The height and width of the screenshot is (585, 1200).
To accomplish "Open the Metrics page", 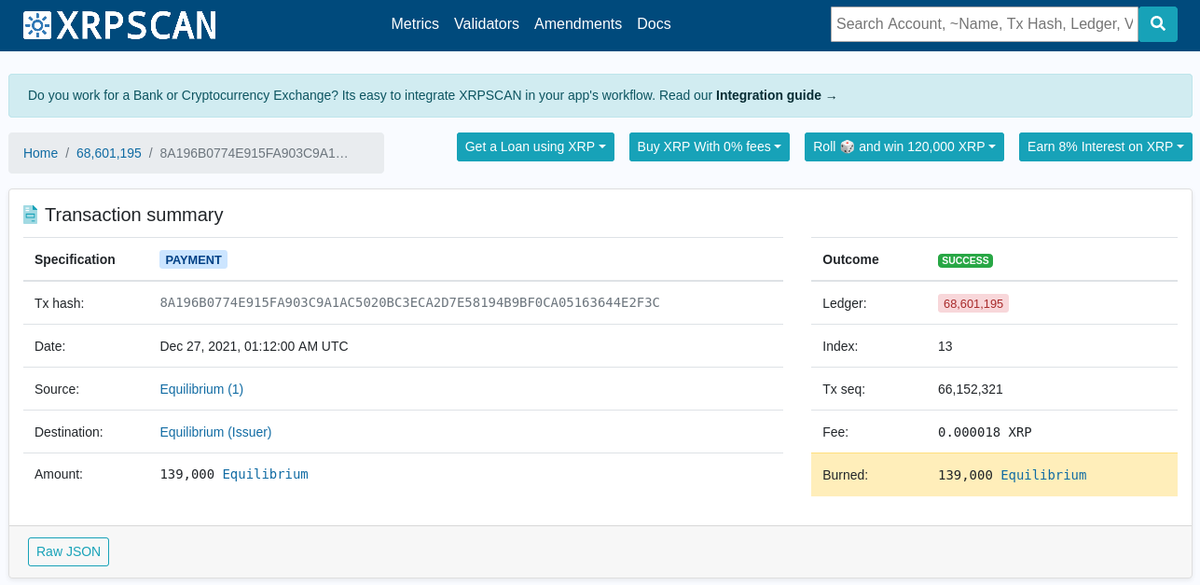I will click(x=415, y=24).
